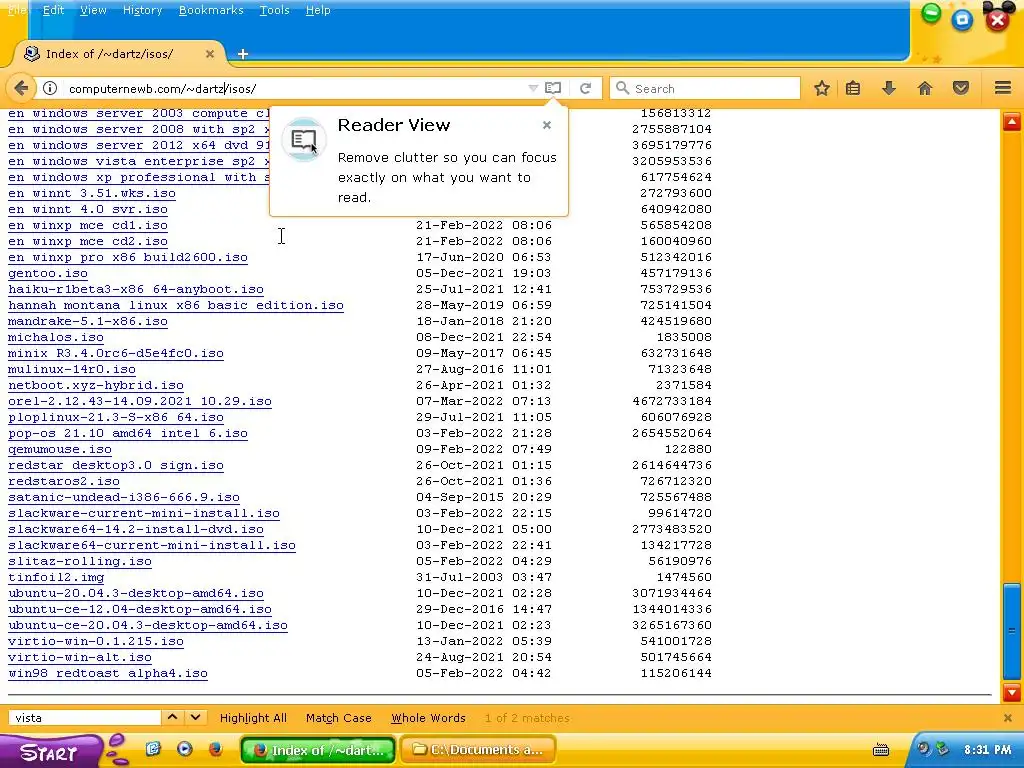The image size is (1024, 768).
Task: Open the gentoo.iso link
Action: pyautogui.click(x=48, y=273)
